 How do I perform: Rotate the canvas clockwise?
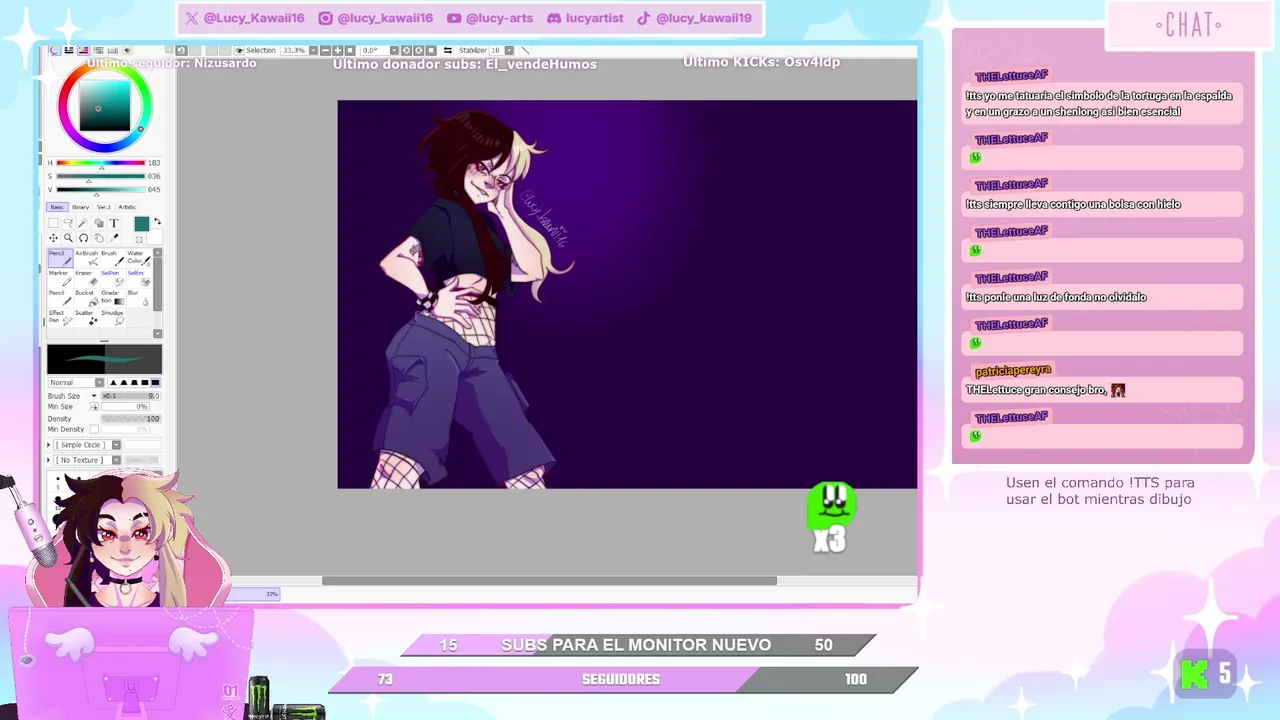(x=418, y=50)
